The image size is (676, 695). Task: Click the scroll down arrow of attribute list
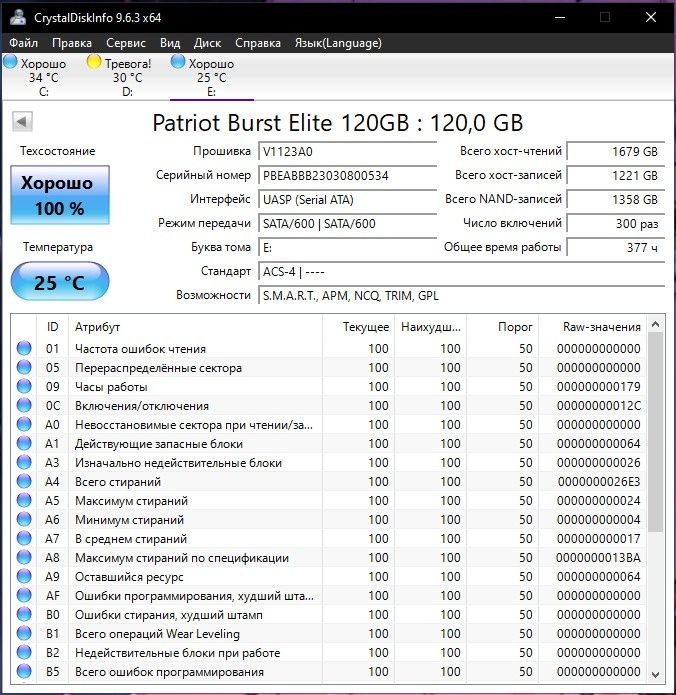[x=656, y=675]
